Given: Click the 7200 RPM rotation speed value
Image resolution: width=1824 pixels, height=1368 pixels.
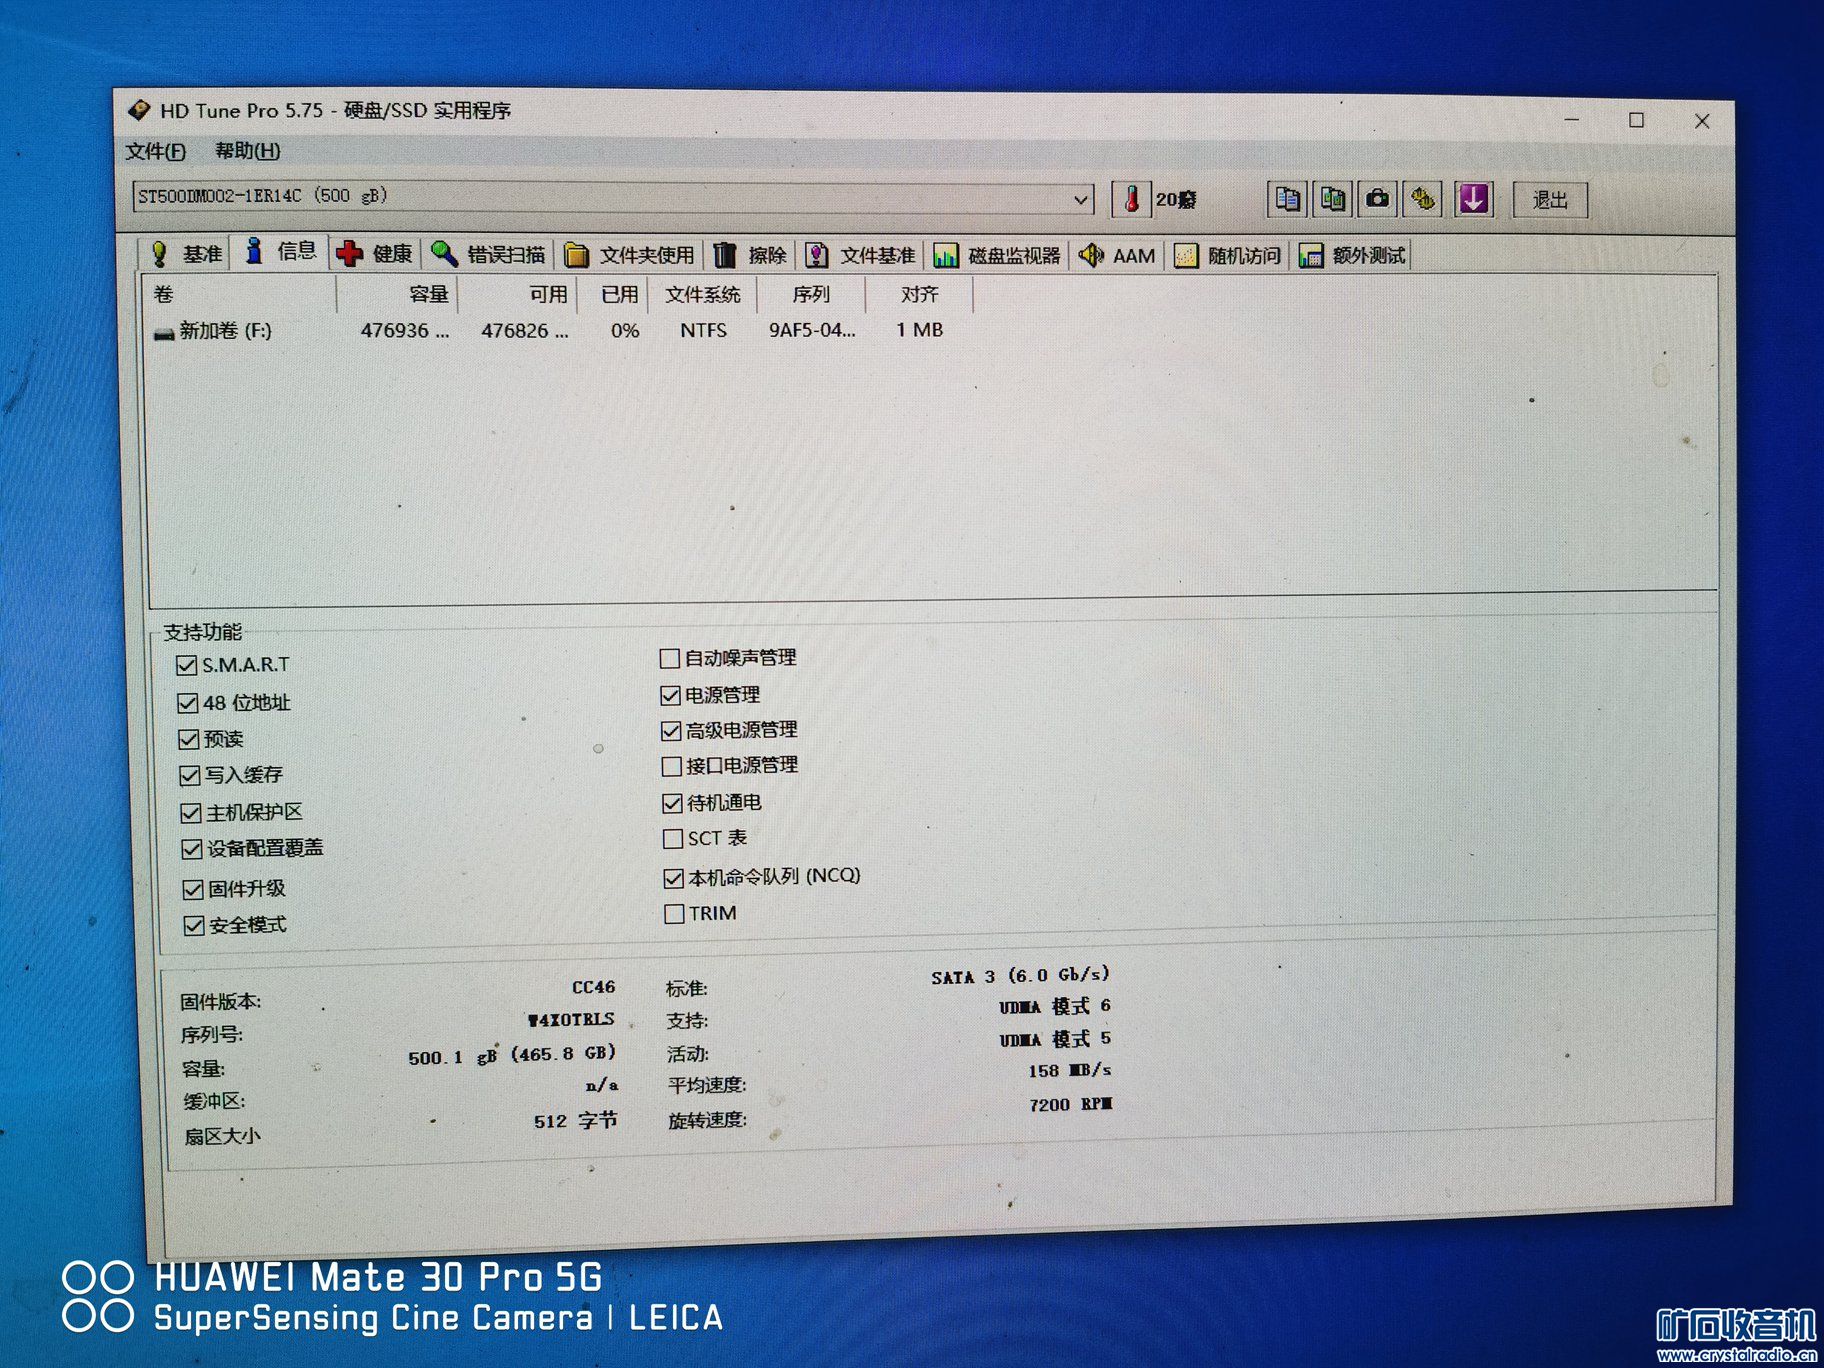Looking at the screenshot, I should coord(1070,1104).
